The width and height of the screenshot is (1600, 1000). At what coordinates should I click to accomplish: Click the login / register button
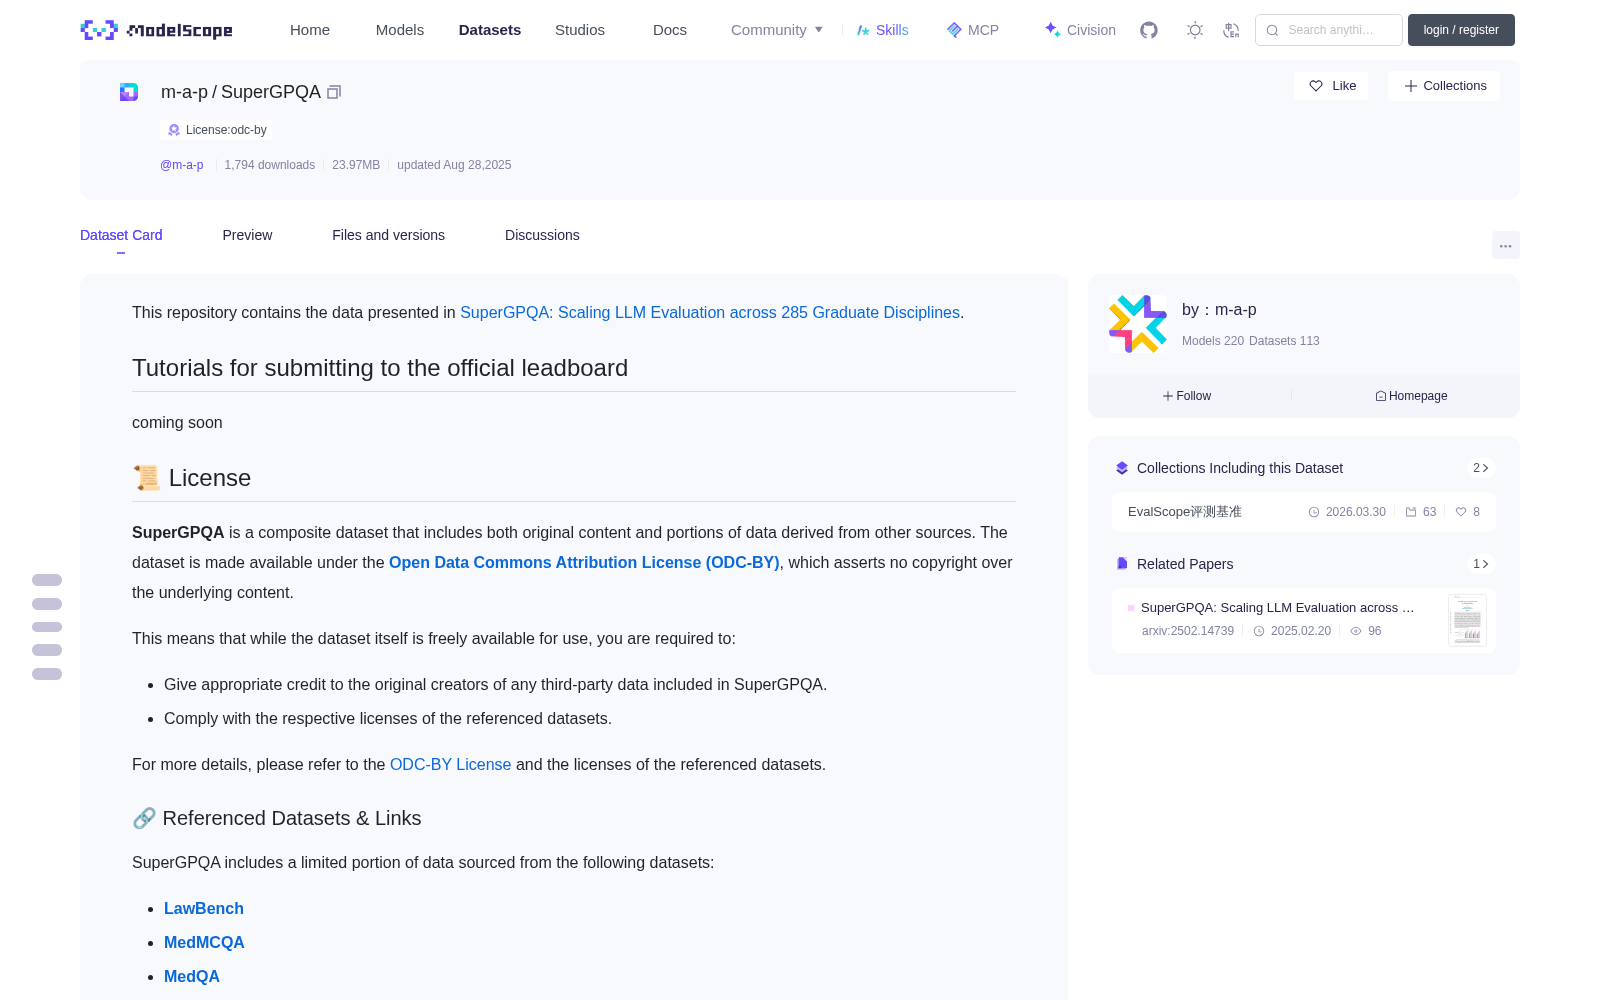coord(1461,30)
